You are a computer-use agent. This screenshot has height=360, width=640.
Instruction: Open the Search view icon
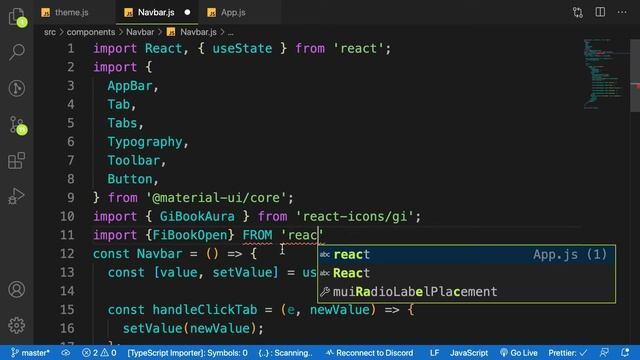(17, 52)
